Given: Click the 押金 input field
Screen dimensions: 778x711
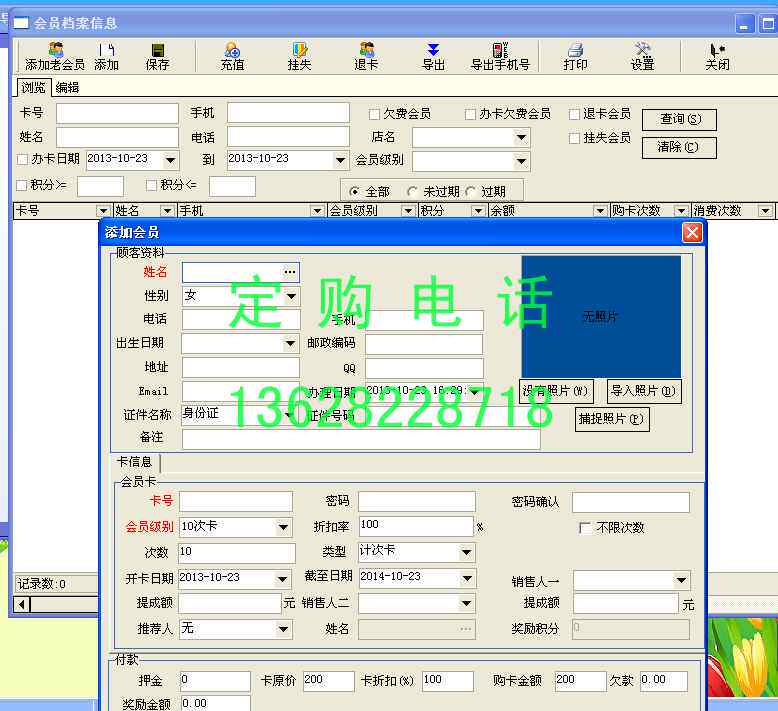Looking at the screenshot, I should point(215,681).
